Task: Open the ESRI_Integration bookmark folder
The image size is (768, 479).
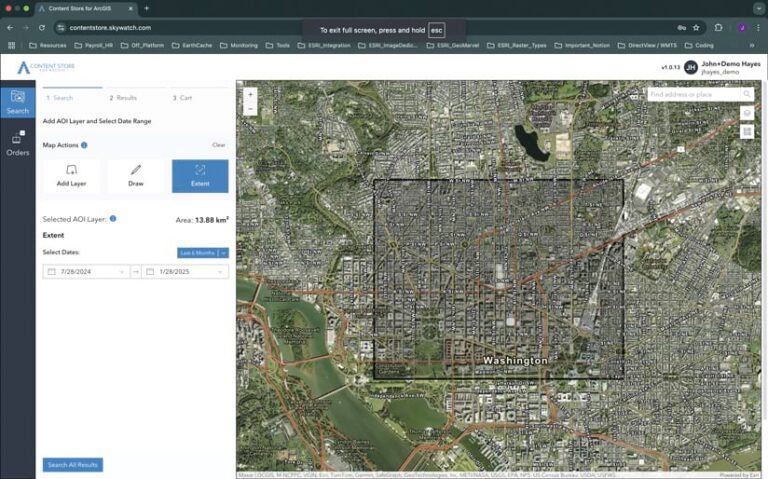Action: pyautogui.click(x=324, y=46)
